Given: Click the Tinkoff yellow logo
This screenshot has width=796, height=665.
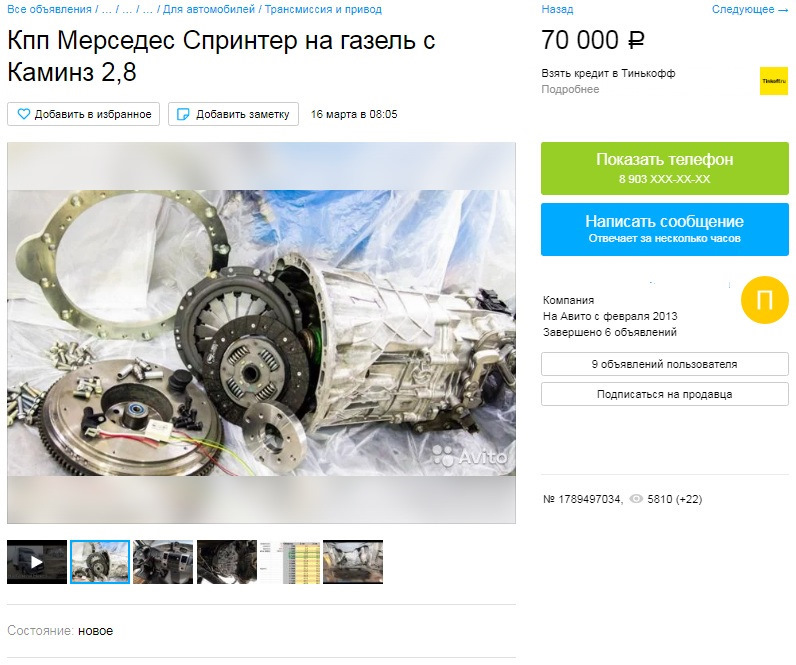Looking at the screenshot, I should [x=774, y=81].
